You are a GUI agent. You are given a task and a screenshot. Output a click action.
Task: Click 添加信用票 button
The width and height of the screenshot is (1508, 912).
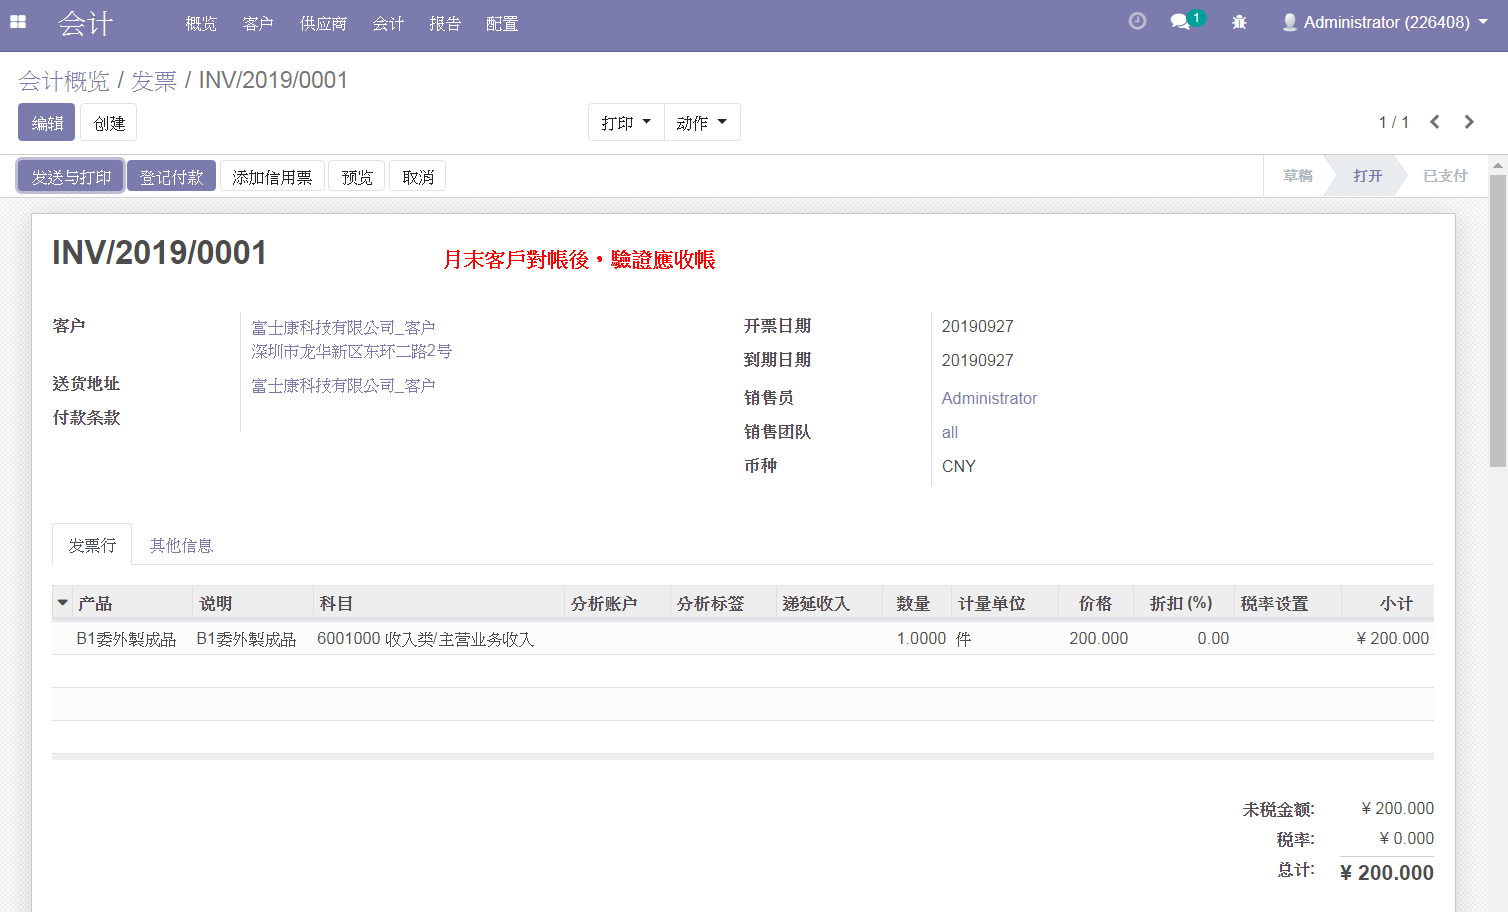click(x=272, y=176)
